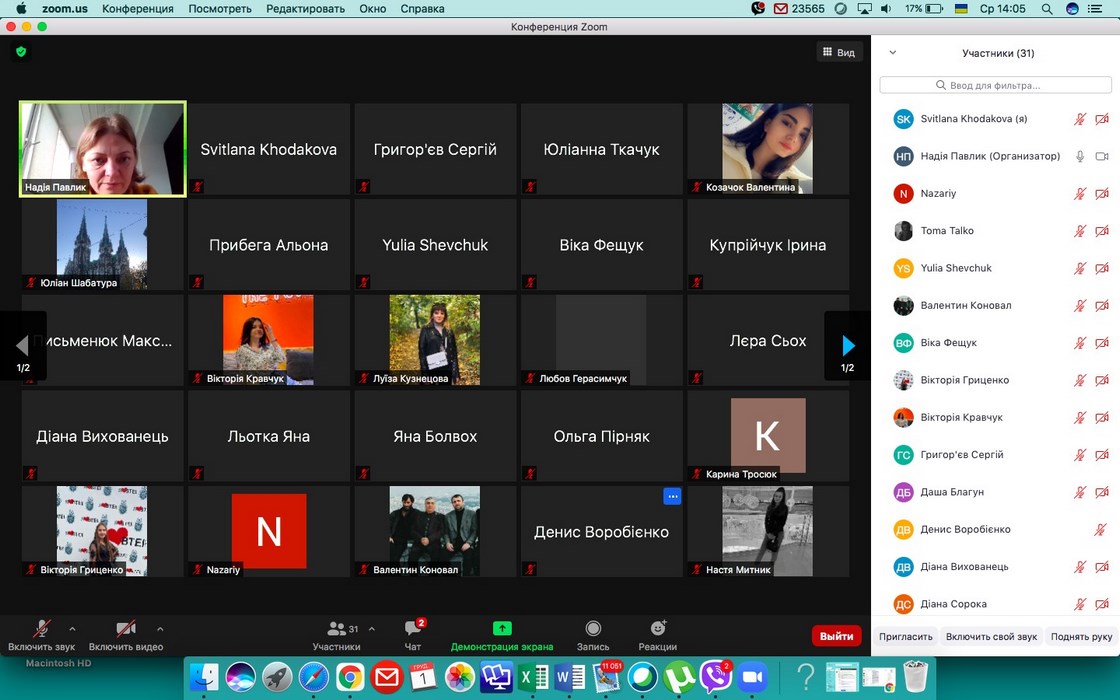1120x700 pixels.
Task: Open Viber from the dock
Action: coord(714,677)
